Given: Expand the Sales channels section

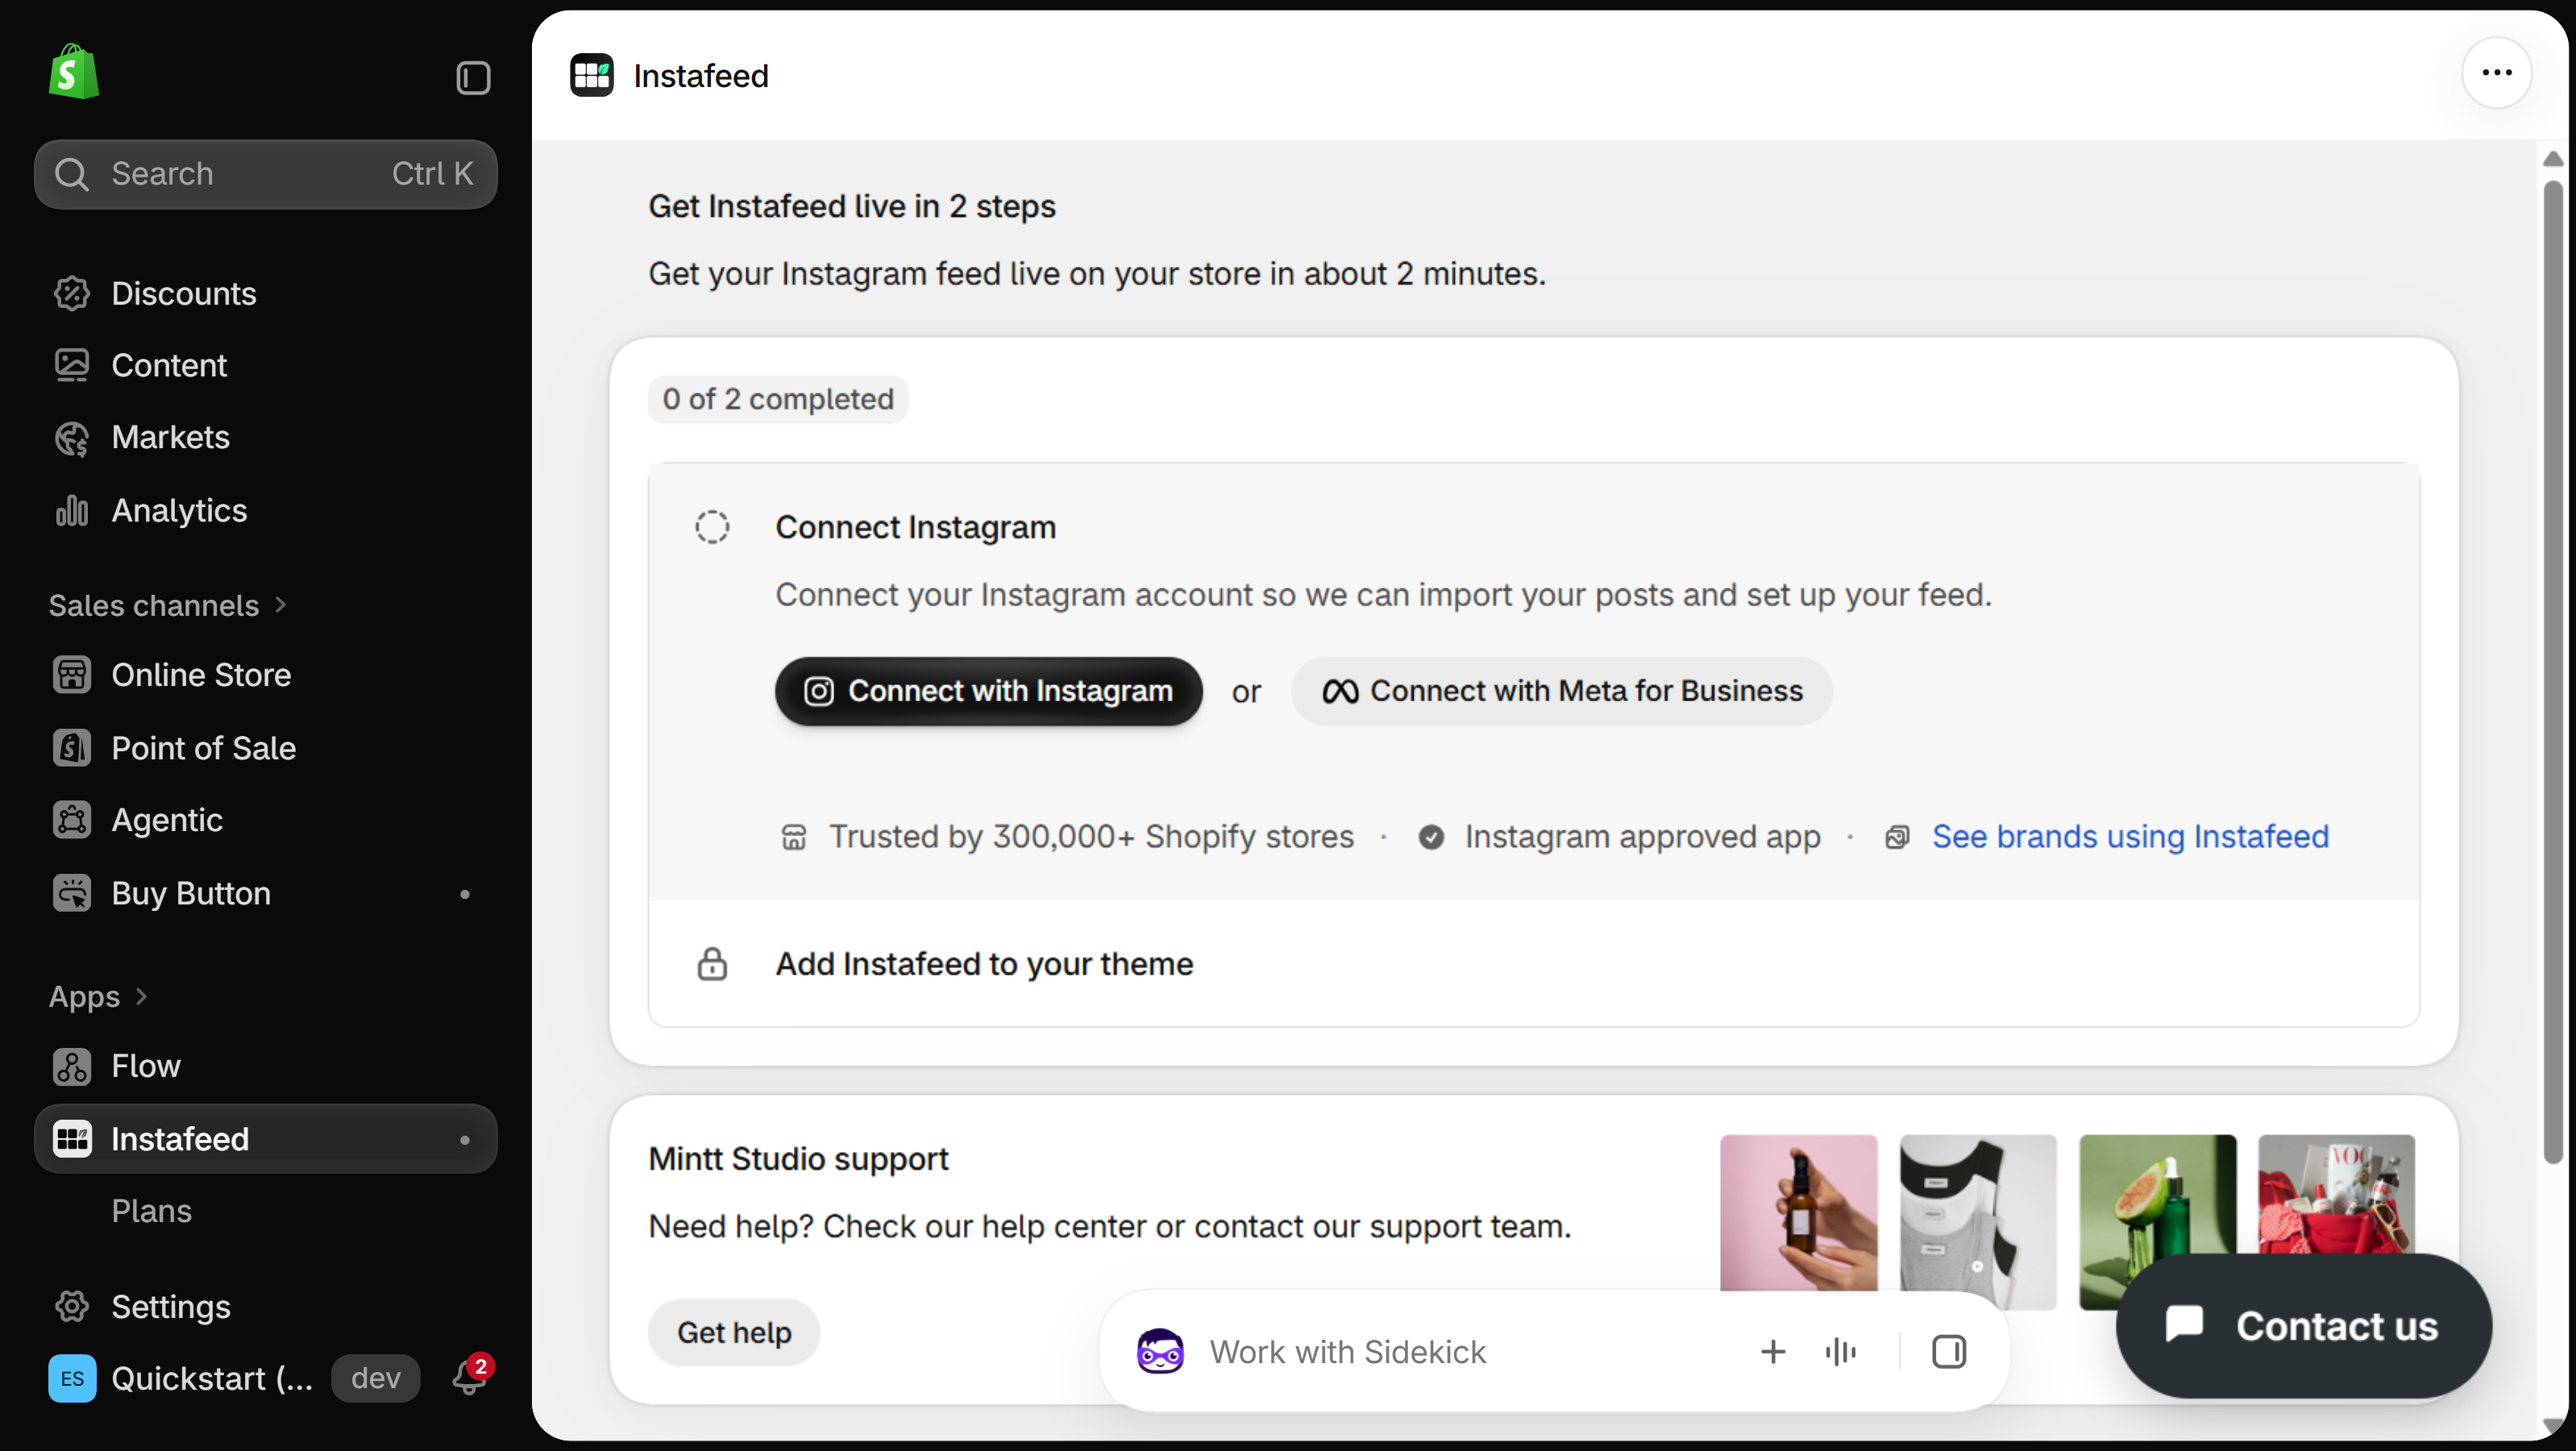Looking at the screenshot, I should [x=168, y=605].
